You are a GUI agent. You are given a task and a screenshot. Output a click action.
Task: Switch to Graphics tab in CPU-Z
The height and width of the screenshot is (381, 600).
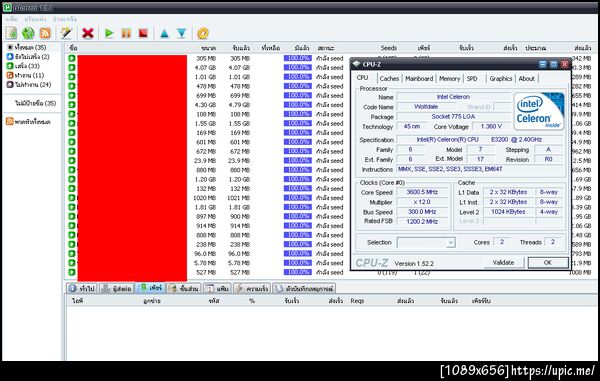tap(501, 78)
